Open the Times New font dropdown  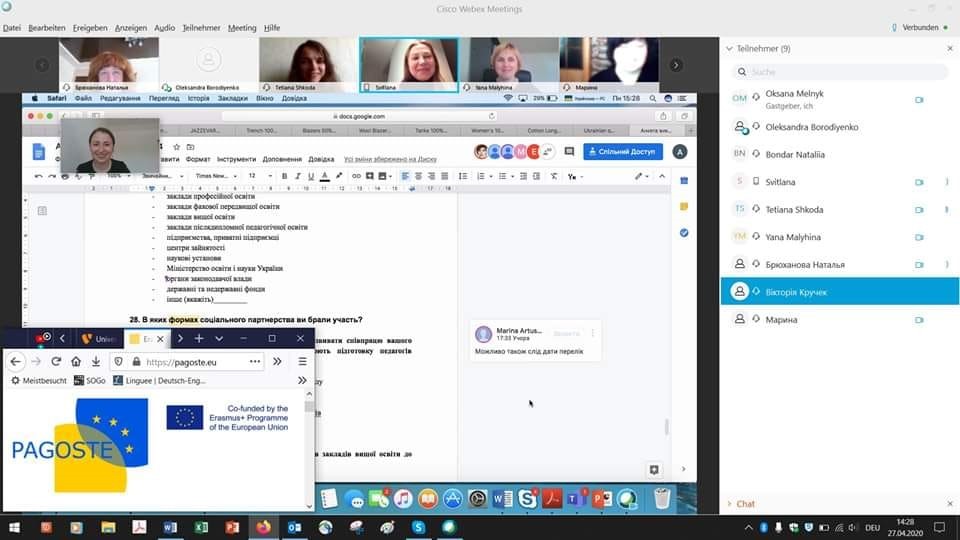216,176
